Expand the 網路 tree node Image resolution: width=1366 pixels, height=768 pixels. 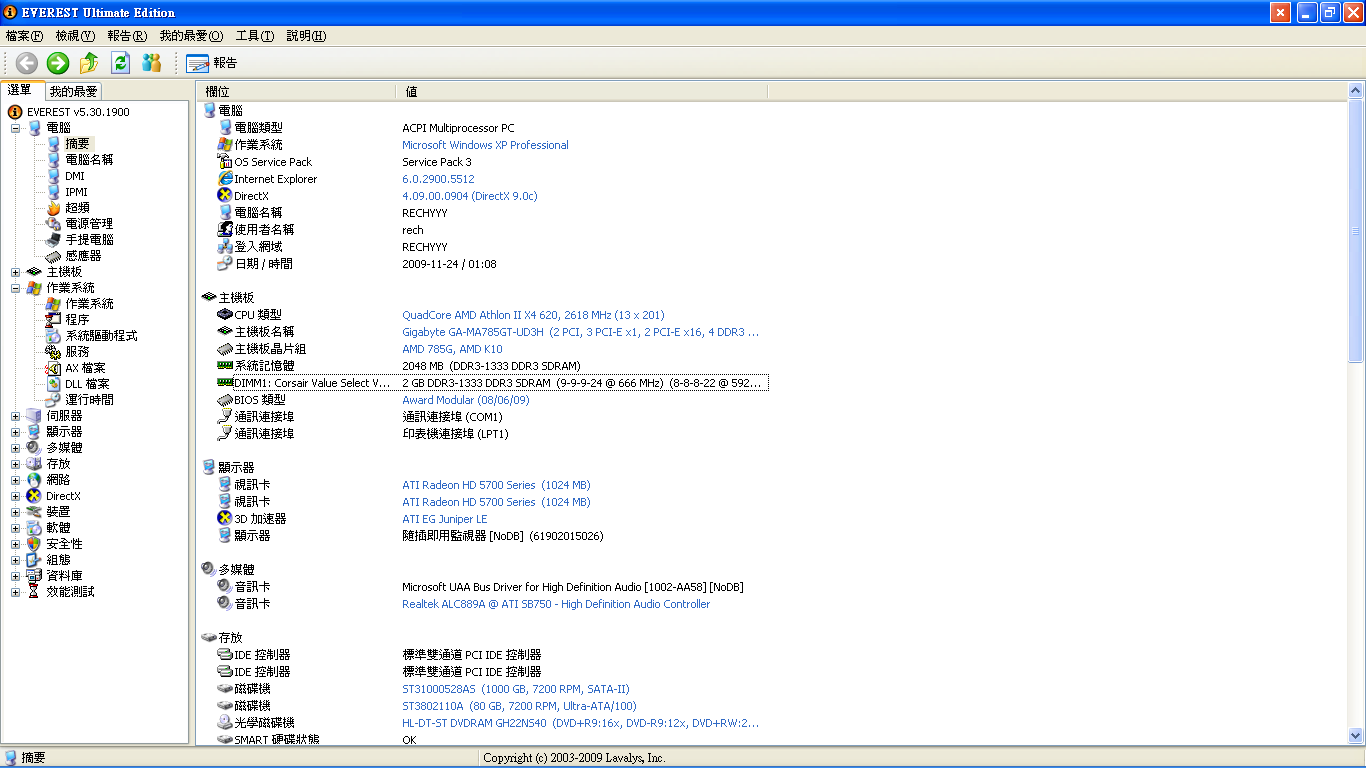pyautogui.click(x=16, y=480)
